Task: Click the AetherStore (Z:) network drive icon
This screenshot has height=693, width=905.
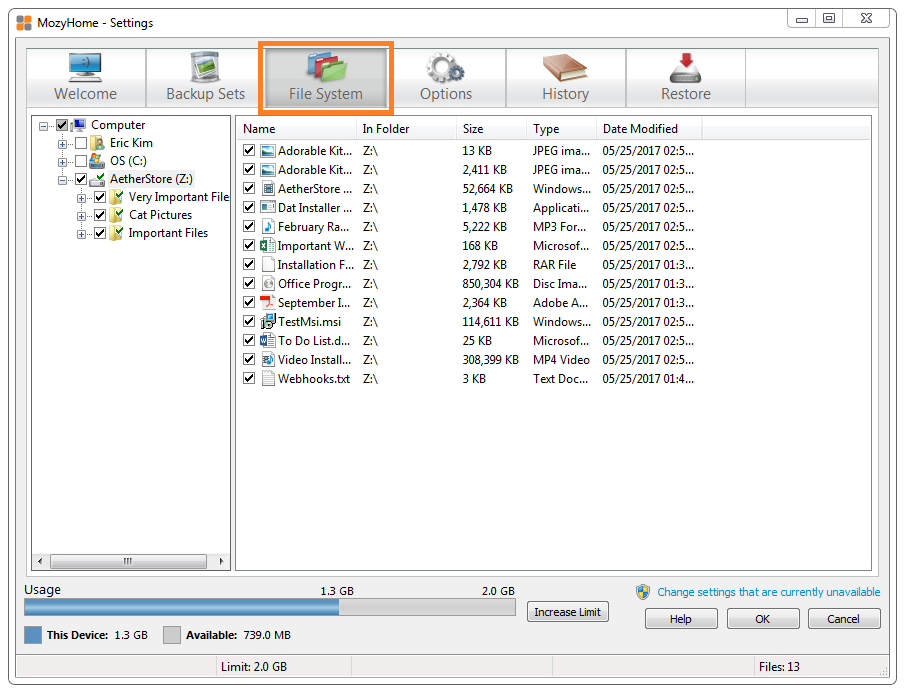Action: tap(97, 179)
